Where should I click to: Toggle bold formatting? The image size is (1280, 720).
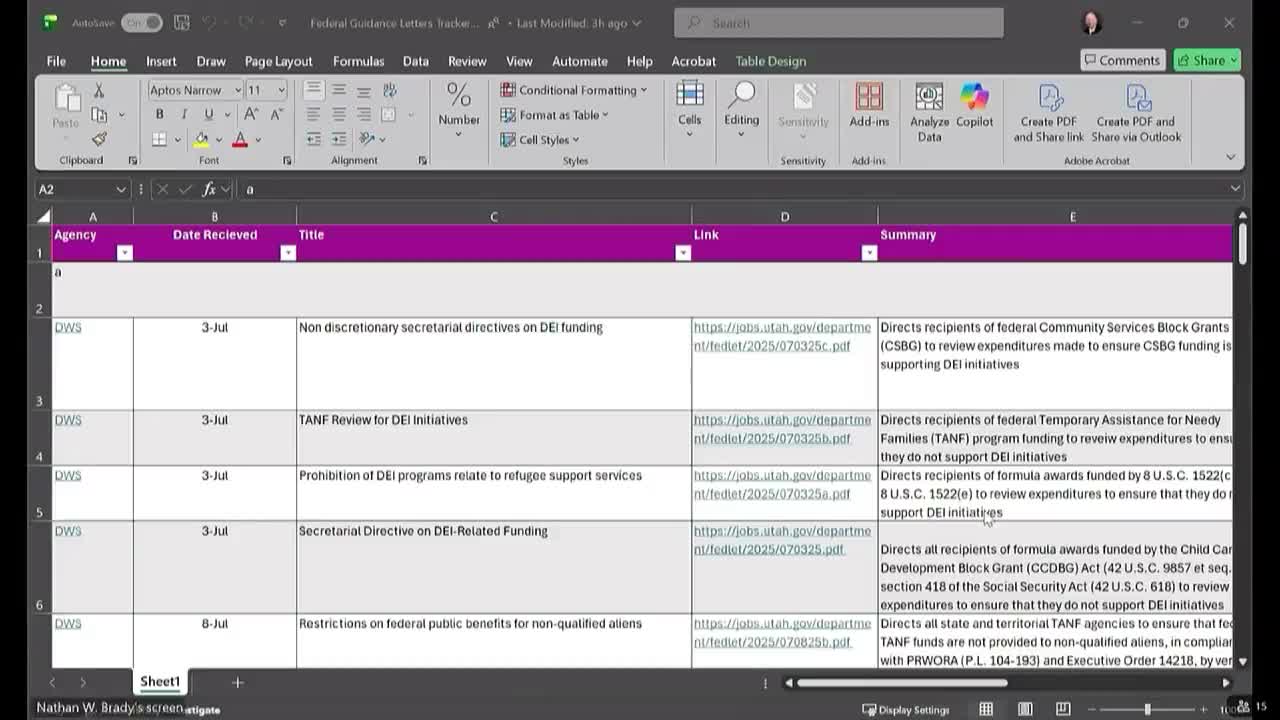(x=159, y=115)
